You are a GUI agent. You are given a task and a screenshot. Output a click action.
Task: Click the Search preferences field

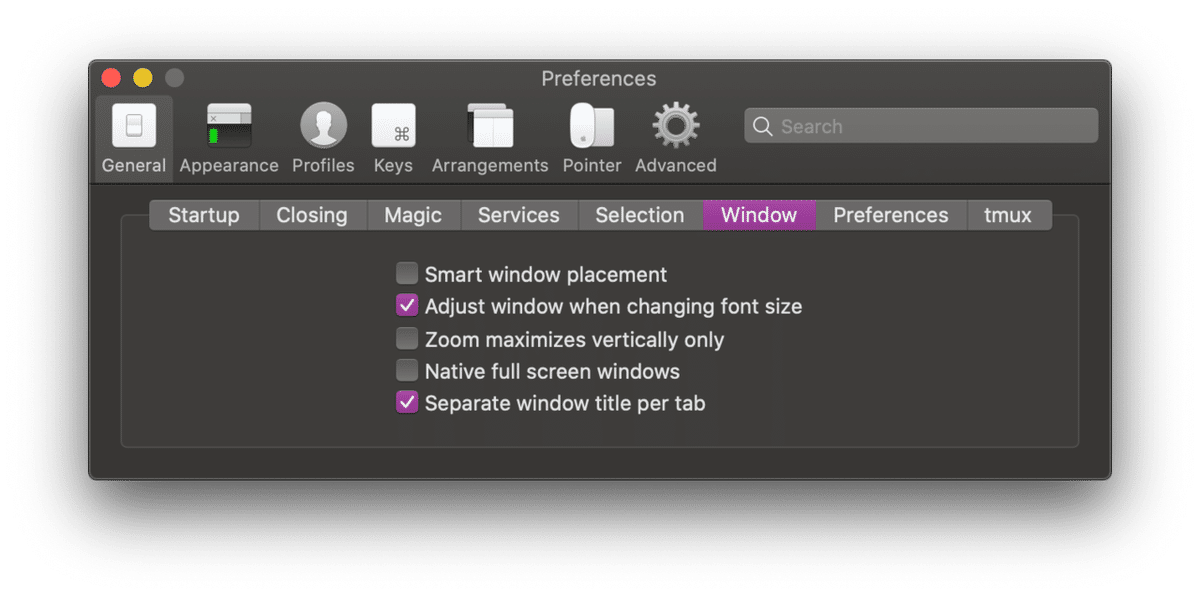click(930, 127)
